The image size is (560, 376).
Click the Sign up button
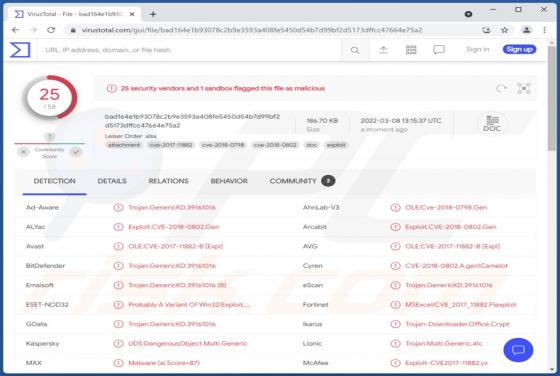coord(519,49)
